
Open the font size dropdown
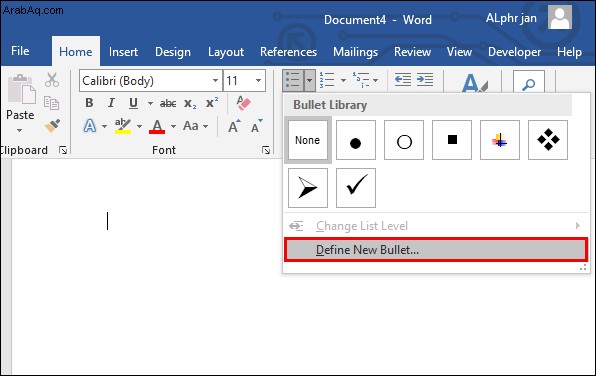click(258, 81)
